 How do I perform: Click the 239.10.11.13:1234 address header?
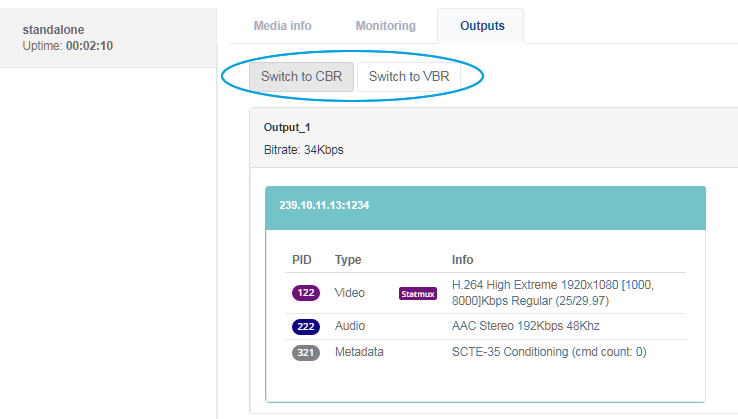click(x=327, y=204)
